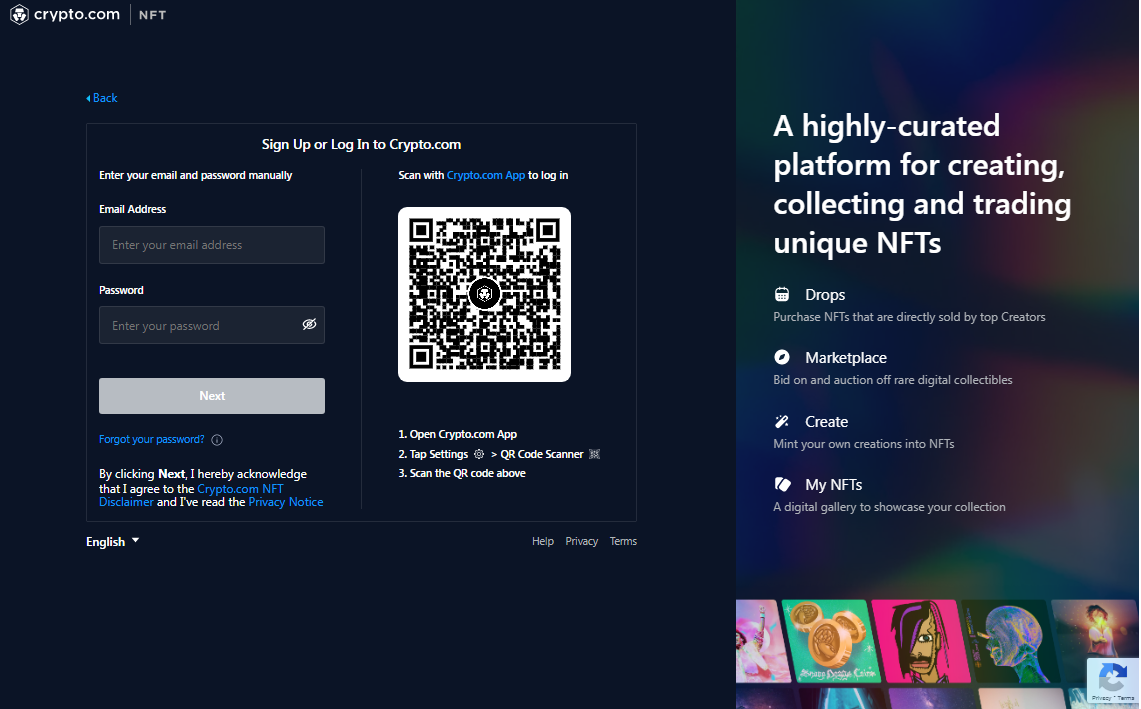Select the My NFTs heading text
1141x709 pixels.
point(833,484)
